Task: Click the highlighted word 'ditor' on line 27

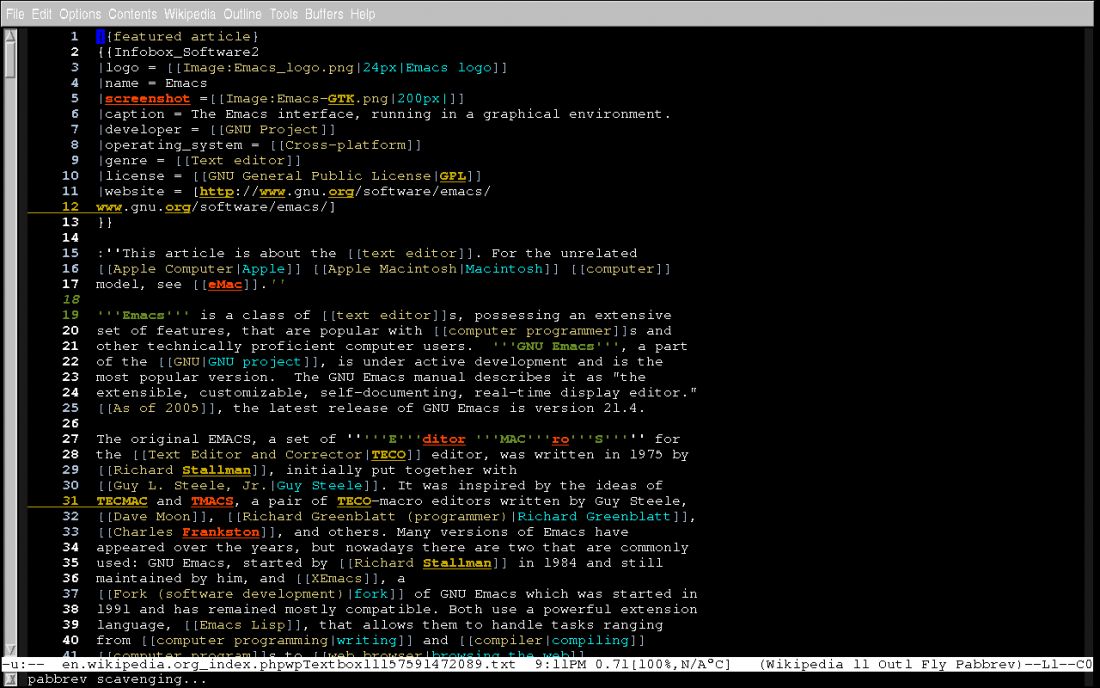Action: coord(444,439)
